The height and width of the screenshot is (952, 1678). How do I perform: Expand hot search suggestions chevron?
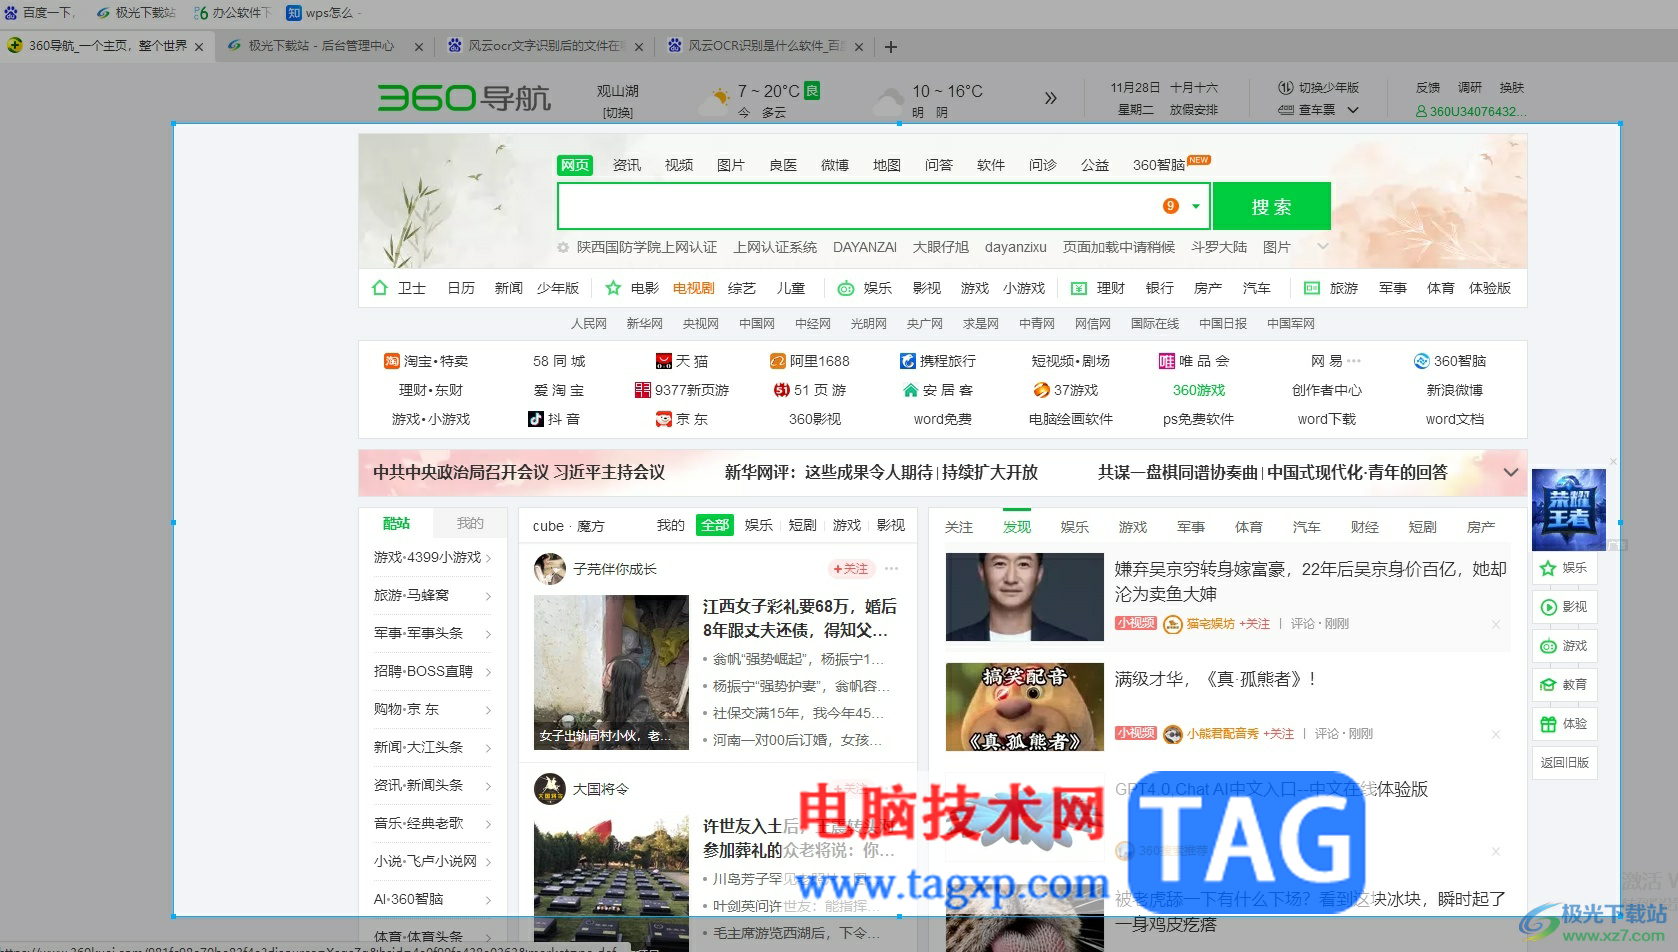(1323, 246)
